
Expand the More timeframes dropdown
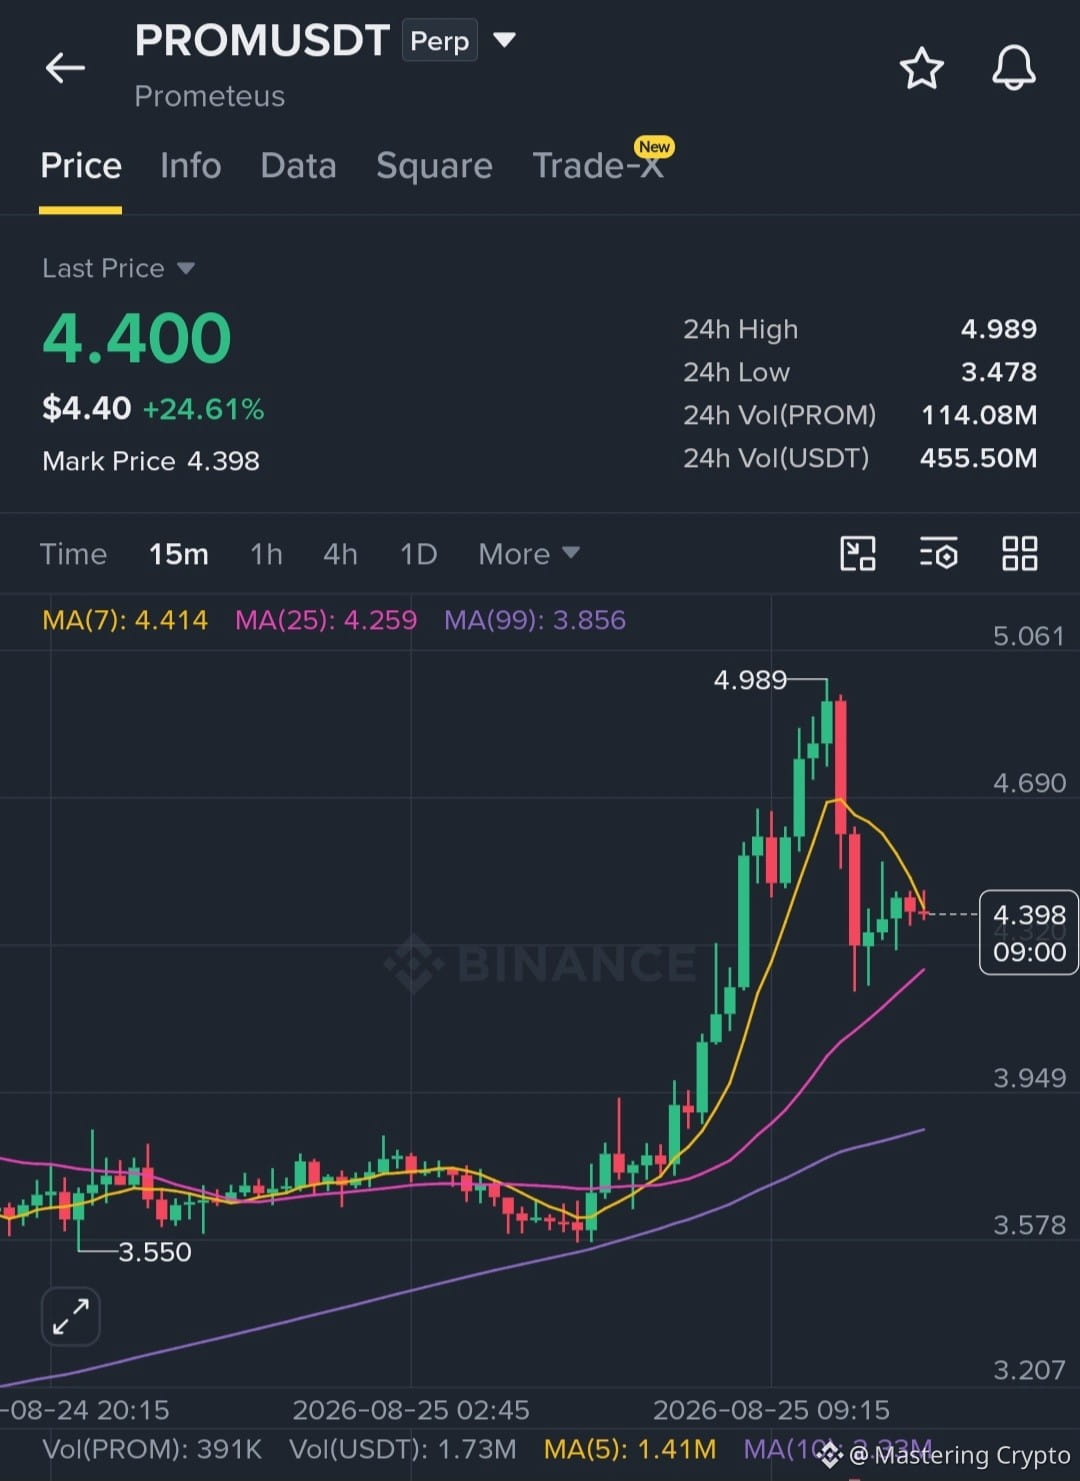click(x=528, y=554)
